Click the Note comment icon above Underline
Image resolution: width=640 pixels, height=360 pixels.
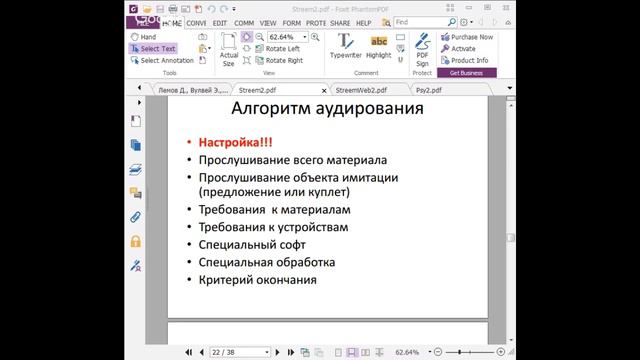click(400, 49)
